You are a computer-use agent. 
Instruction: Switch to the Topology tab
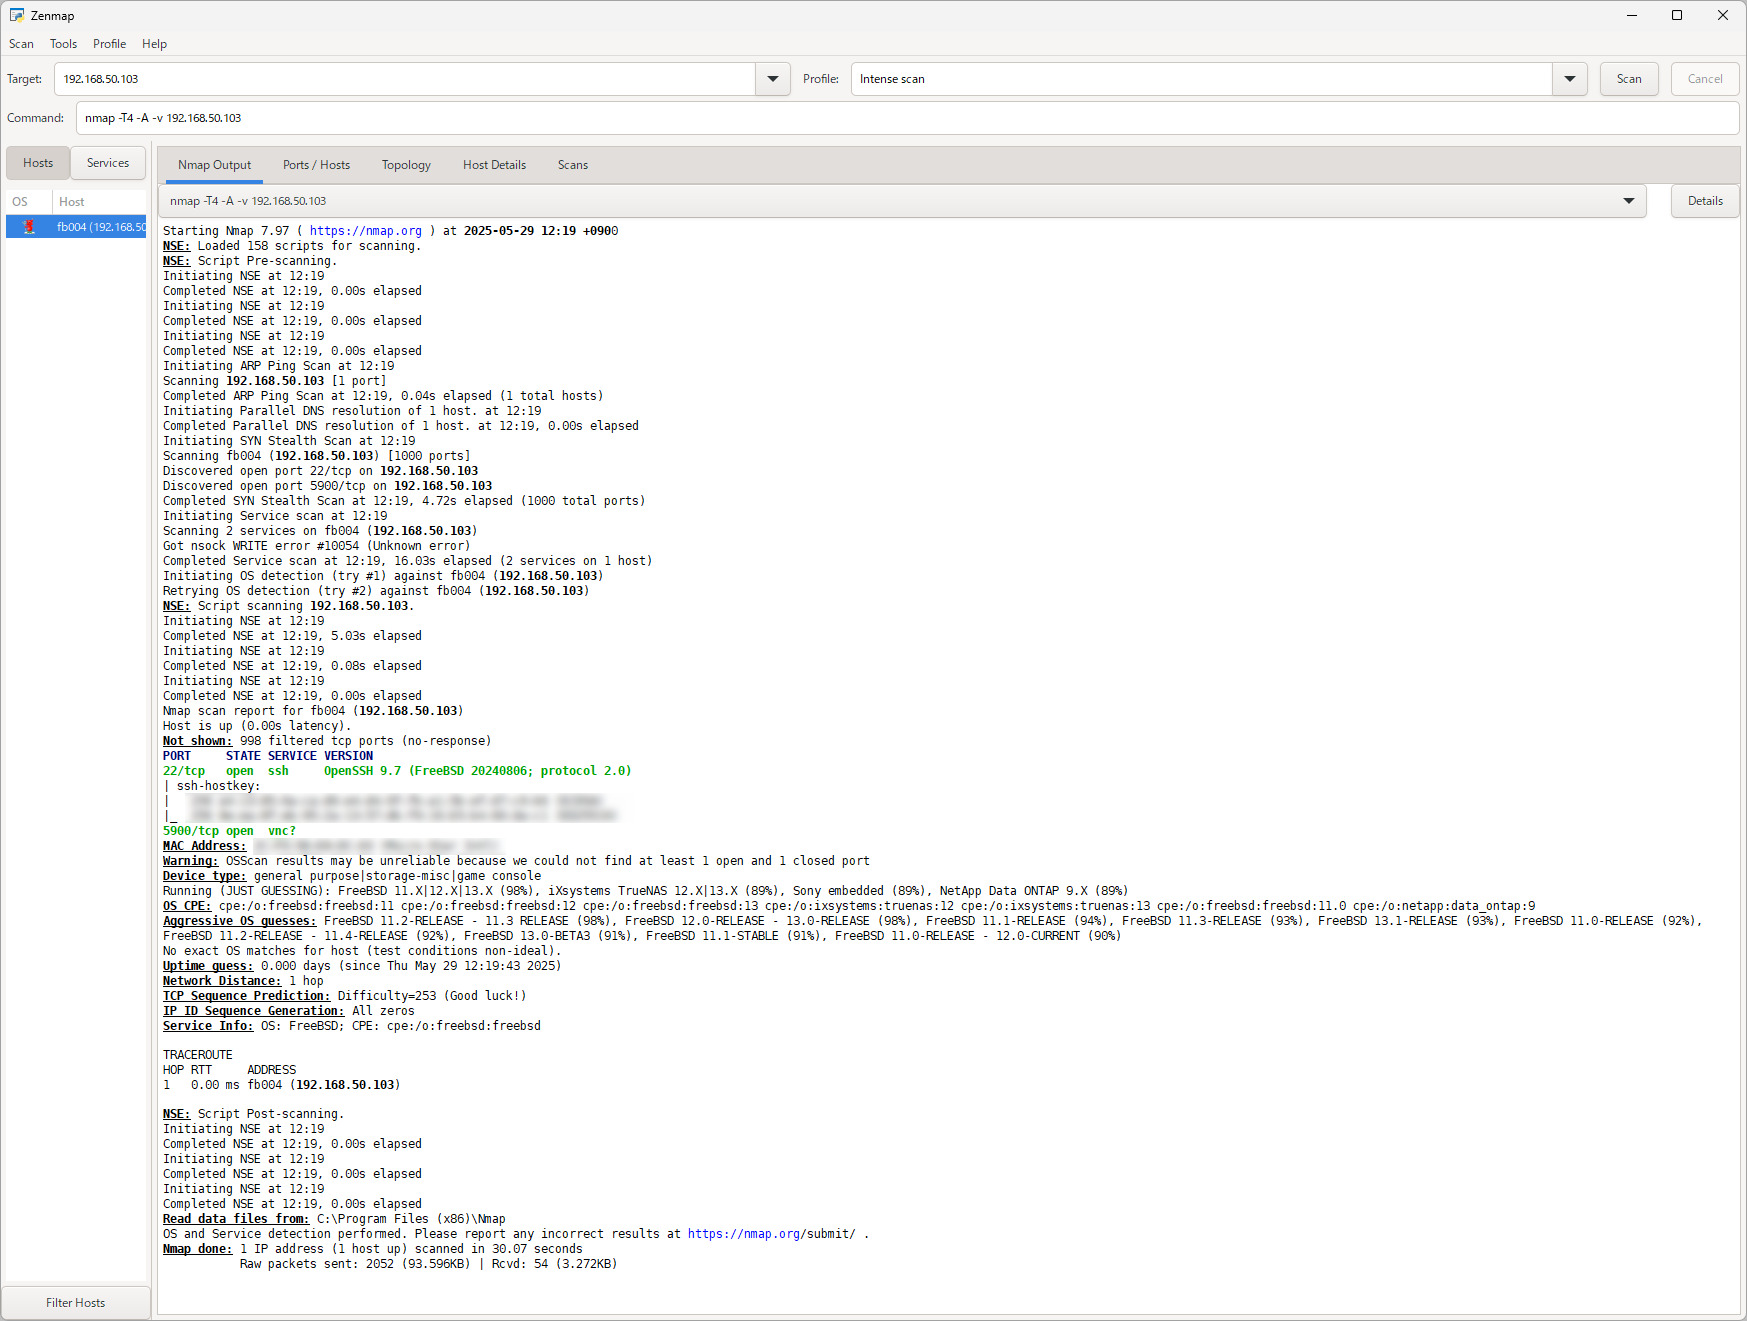[x=406, y=165]
